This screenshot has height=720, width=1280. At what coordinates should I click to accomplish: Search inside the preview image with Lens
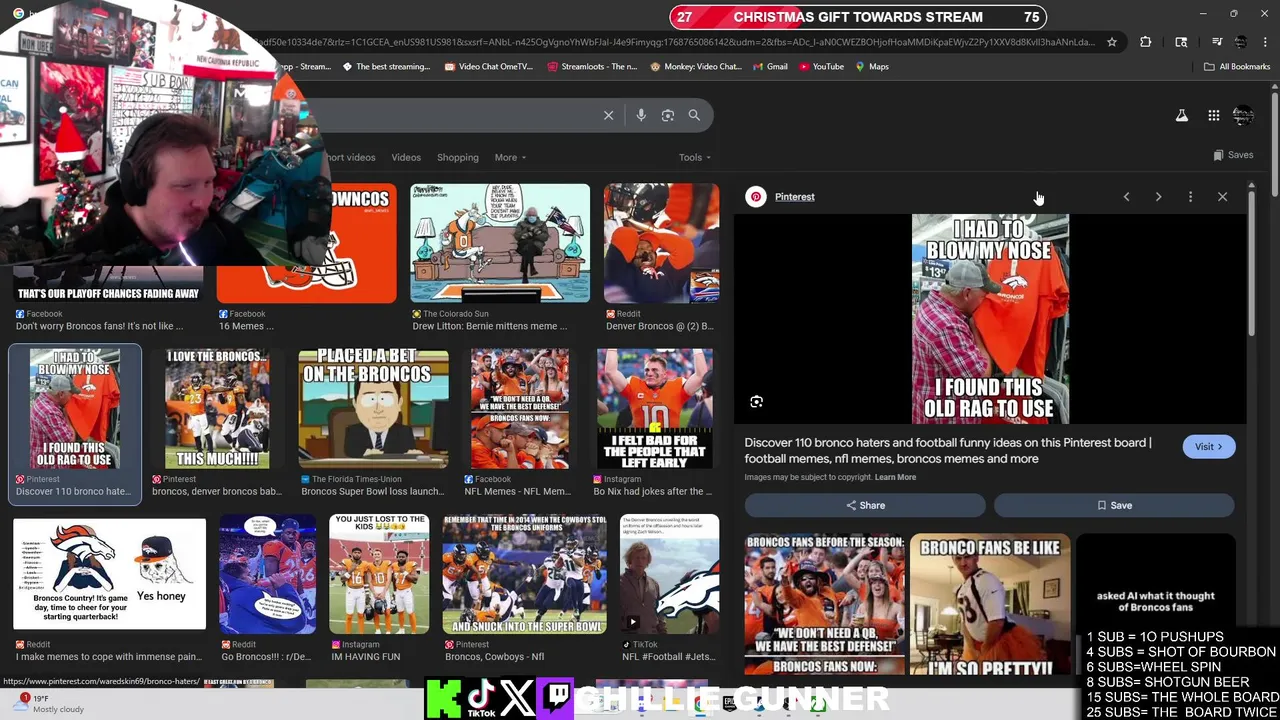[x=756, y=402]
